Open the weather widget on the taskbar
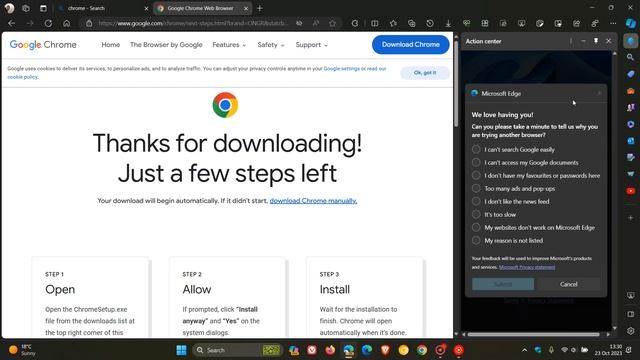This screenshot has width=640, height=360. coord(22,350)
